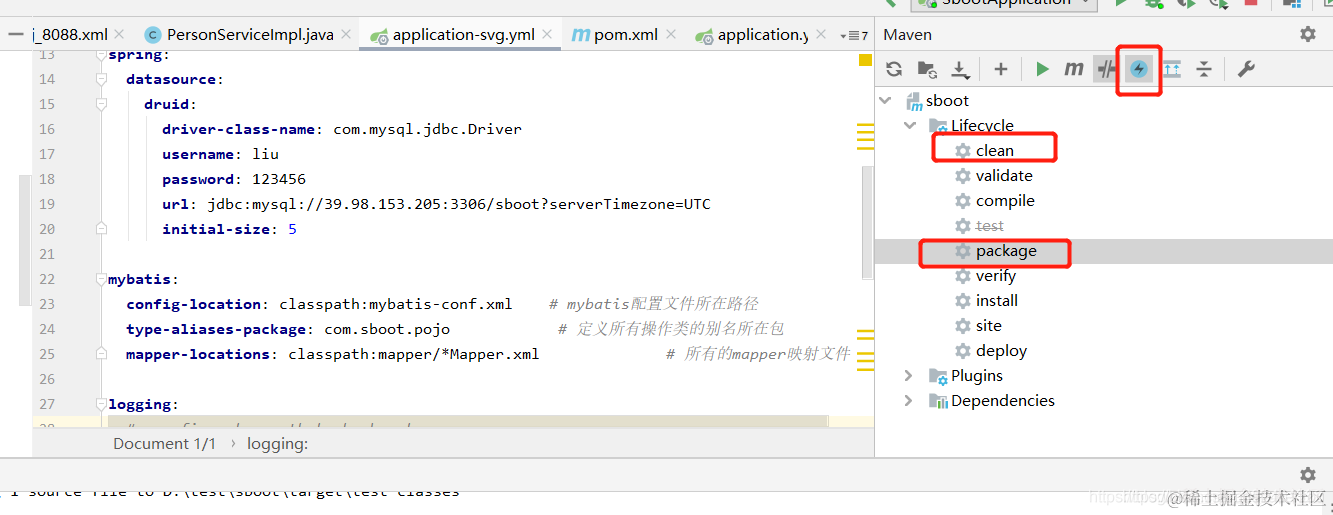Collapse the sboot project node
This screenshot has height=515, width=1333.
(884, 100)
